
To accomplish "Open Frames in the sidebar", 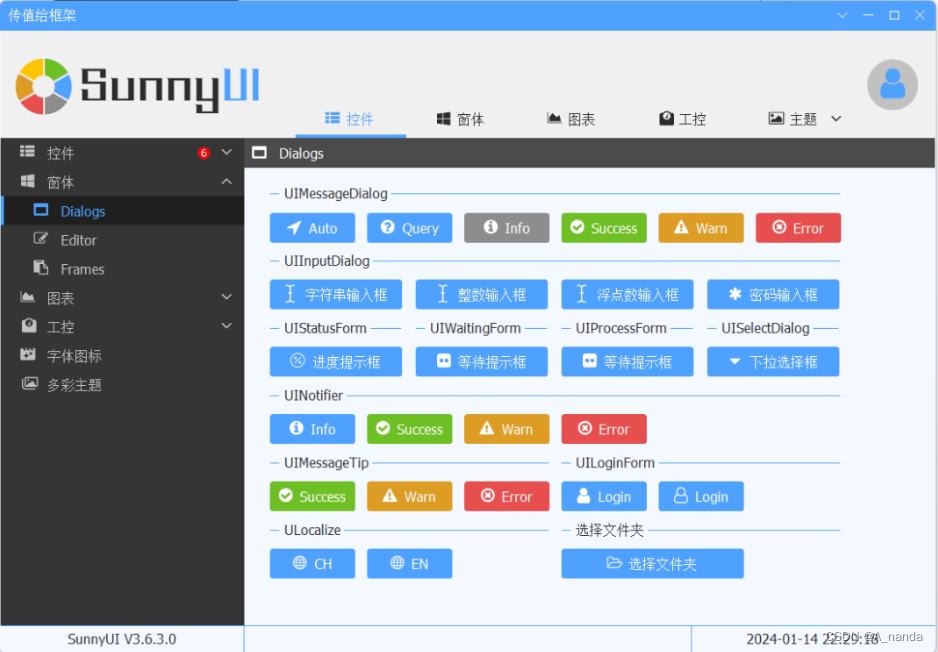I will click(88, 269).
